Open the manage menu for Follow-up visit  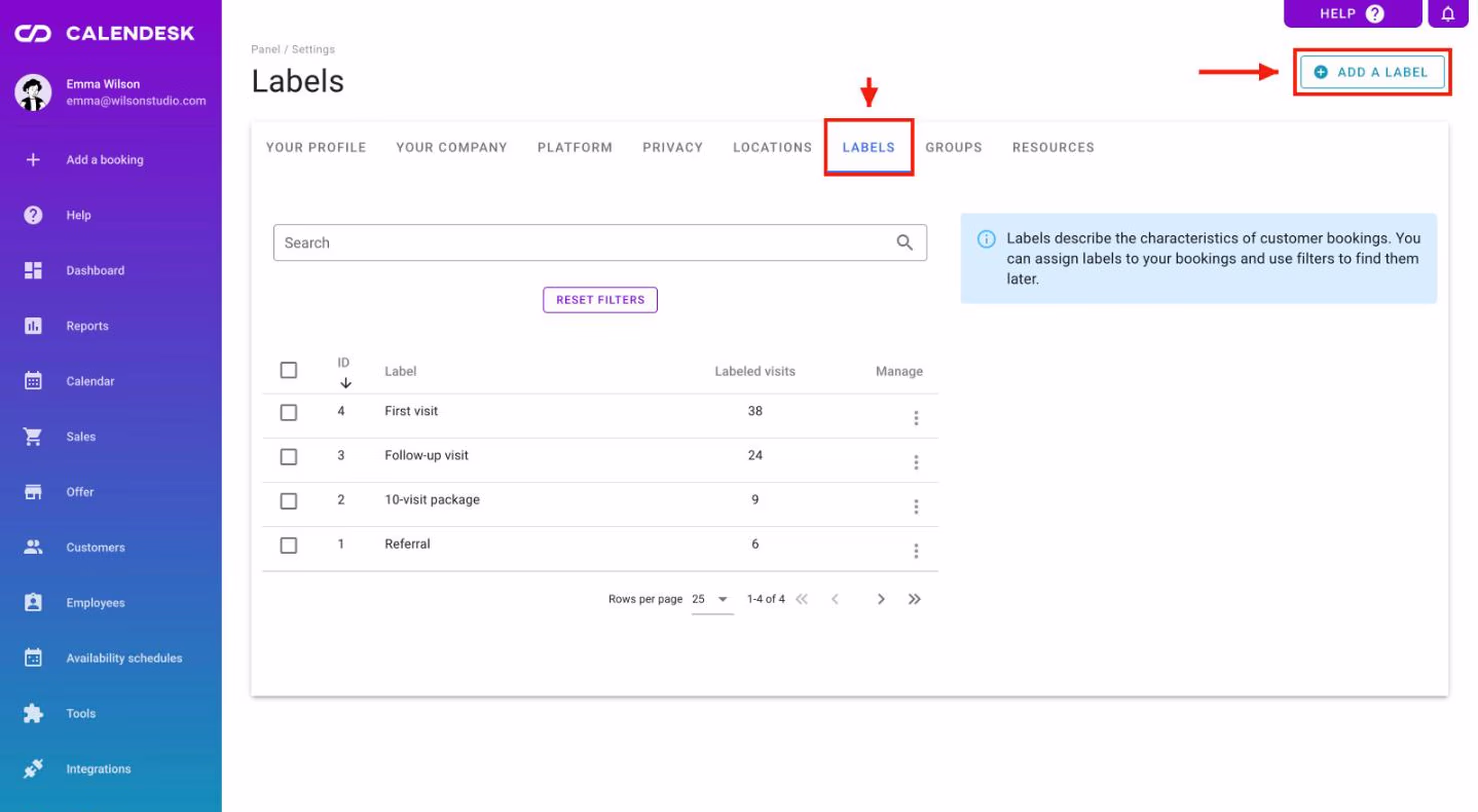click(916, 462)
